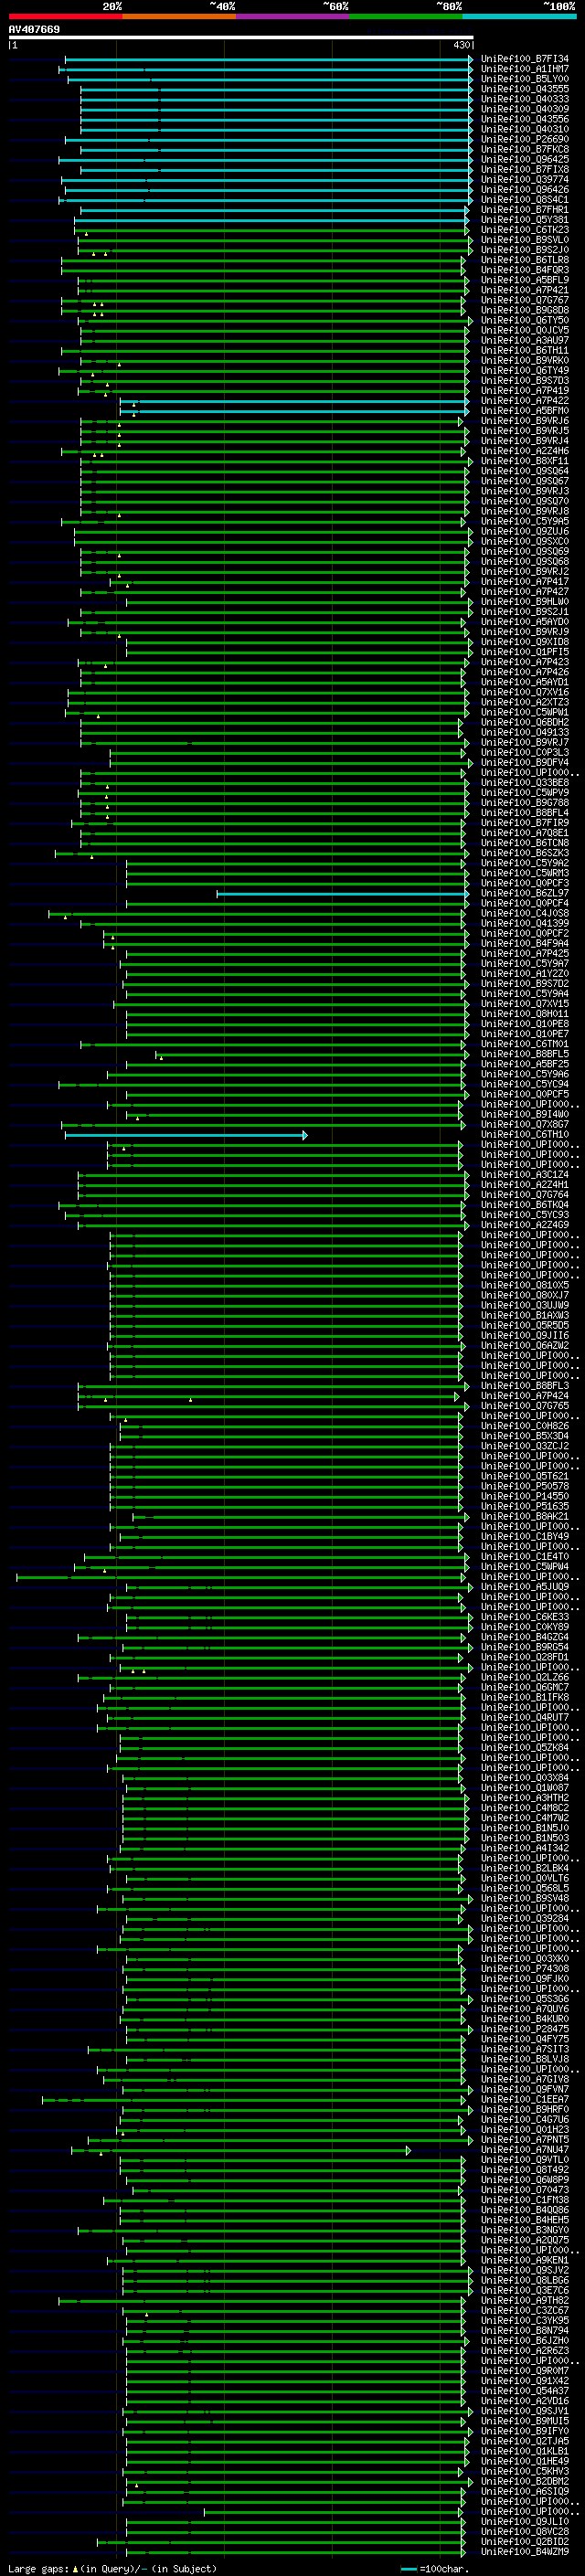Click hit label UniRef100_Q54A37
The width and height of the screenshot is (585, 2576).
[525, 2391]
